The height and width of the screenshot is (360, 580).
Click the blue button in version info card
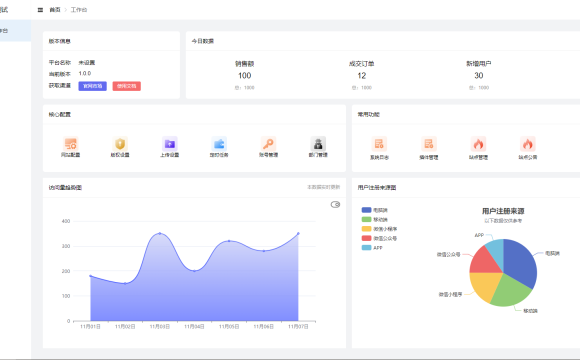coord(92,86)
